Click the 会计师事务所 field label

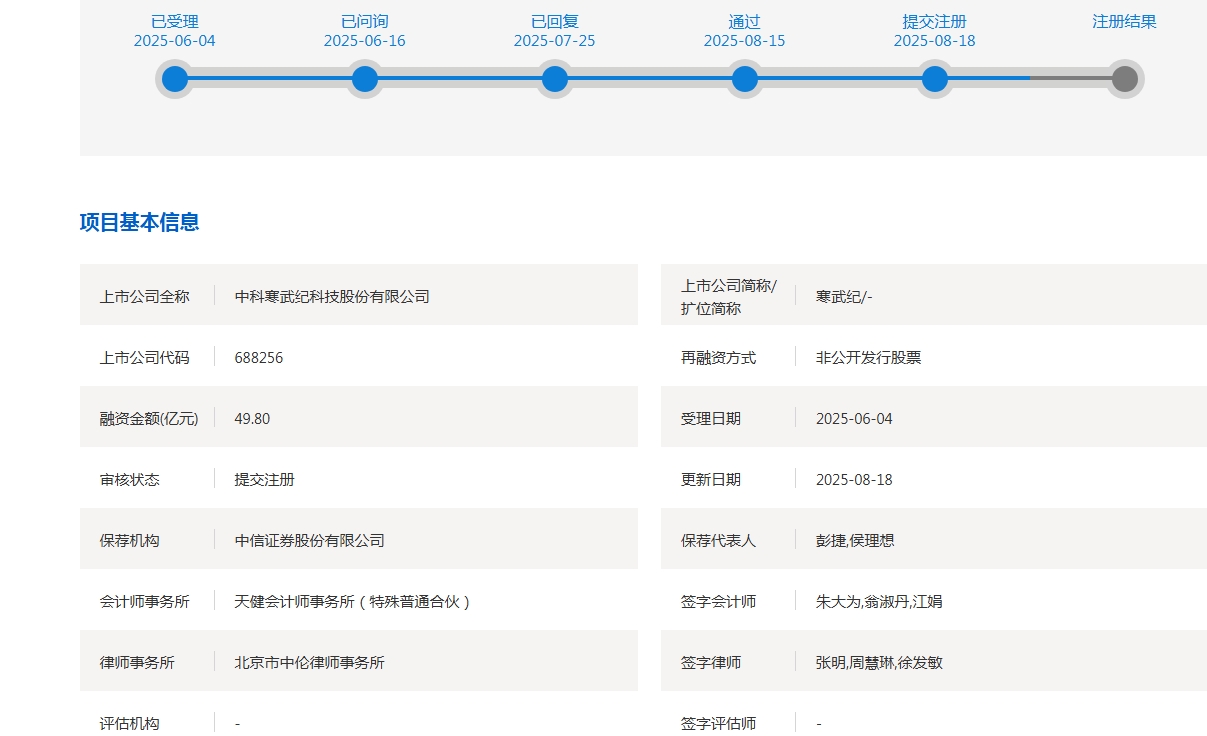pos(144,601)
